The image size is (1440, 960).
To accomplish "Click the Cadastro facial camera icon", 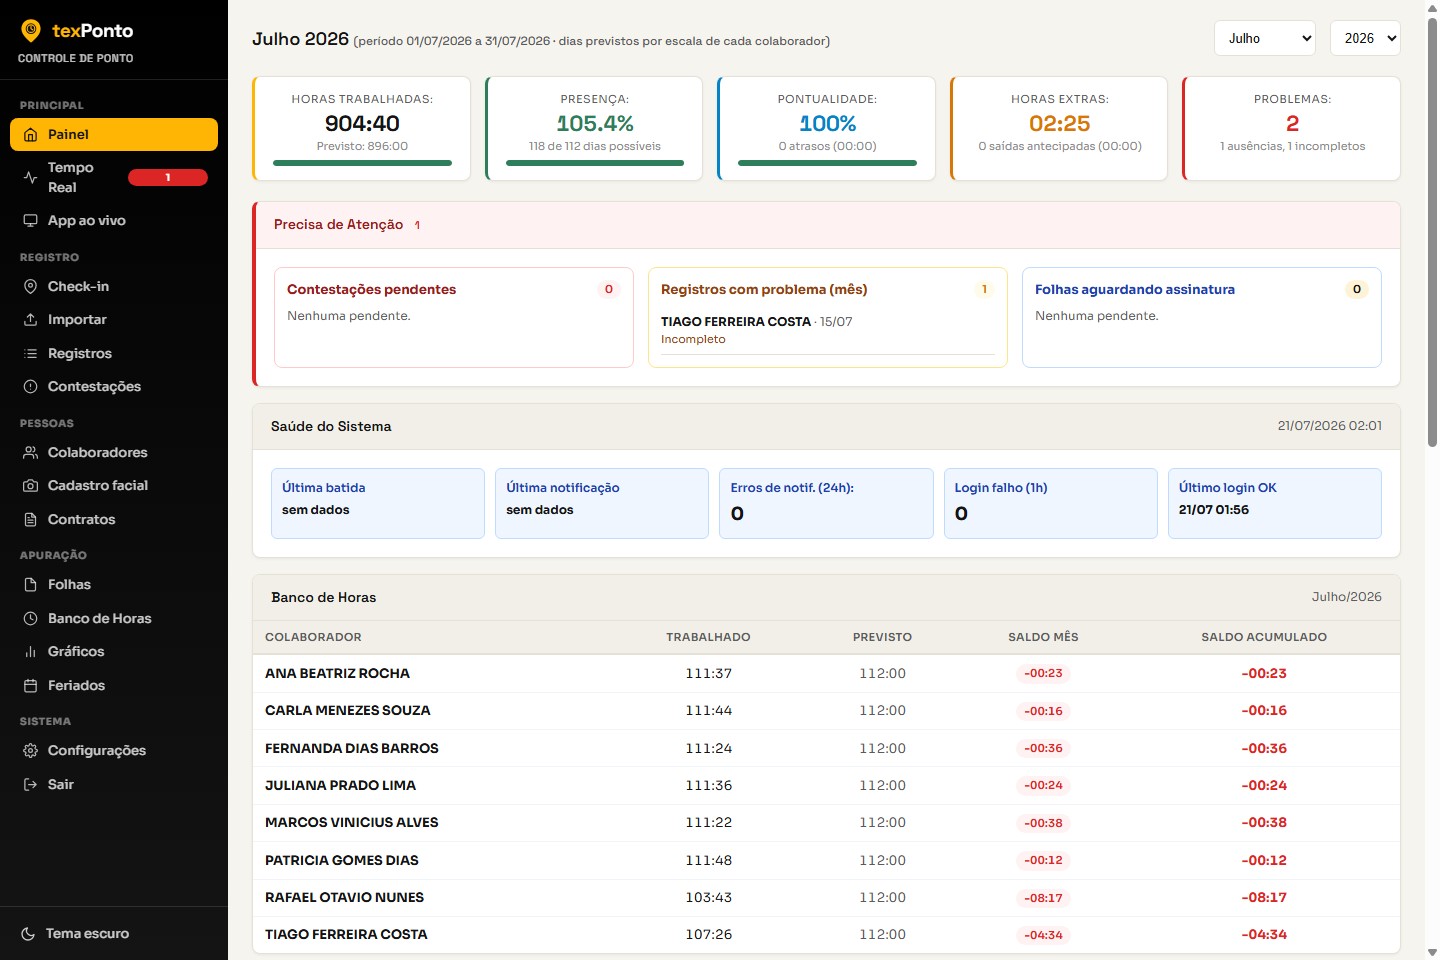I will 30,486.
